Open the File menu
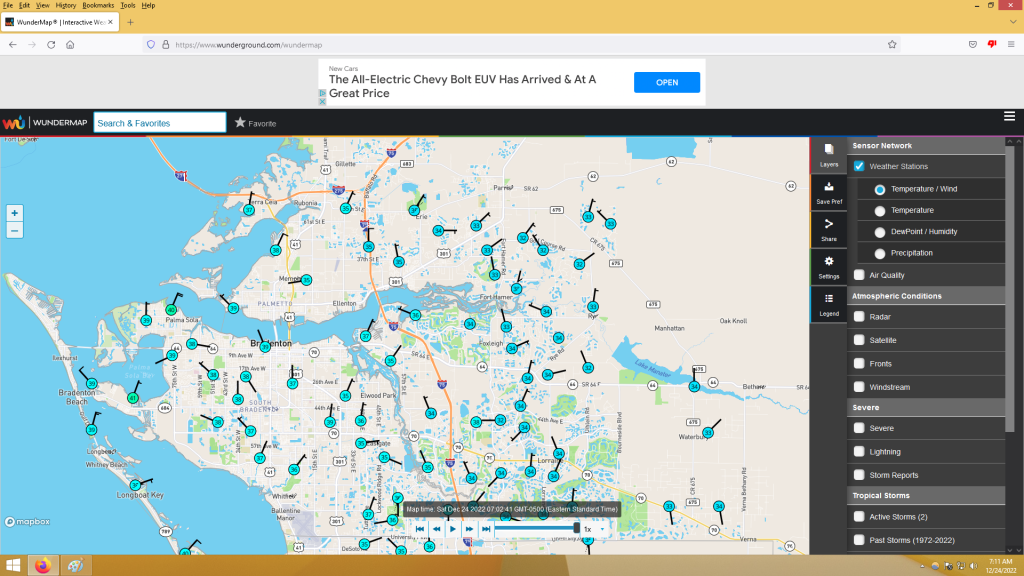 click(x=8, y=5)
